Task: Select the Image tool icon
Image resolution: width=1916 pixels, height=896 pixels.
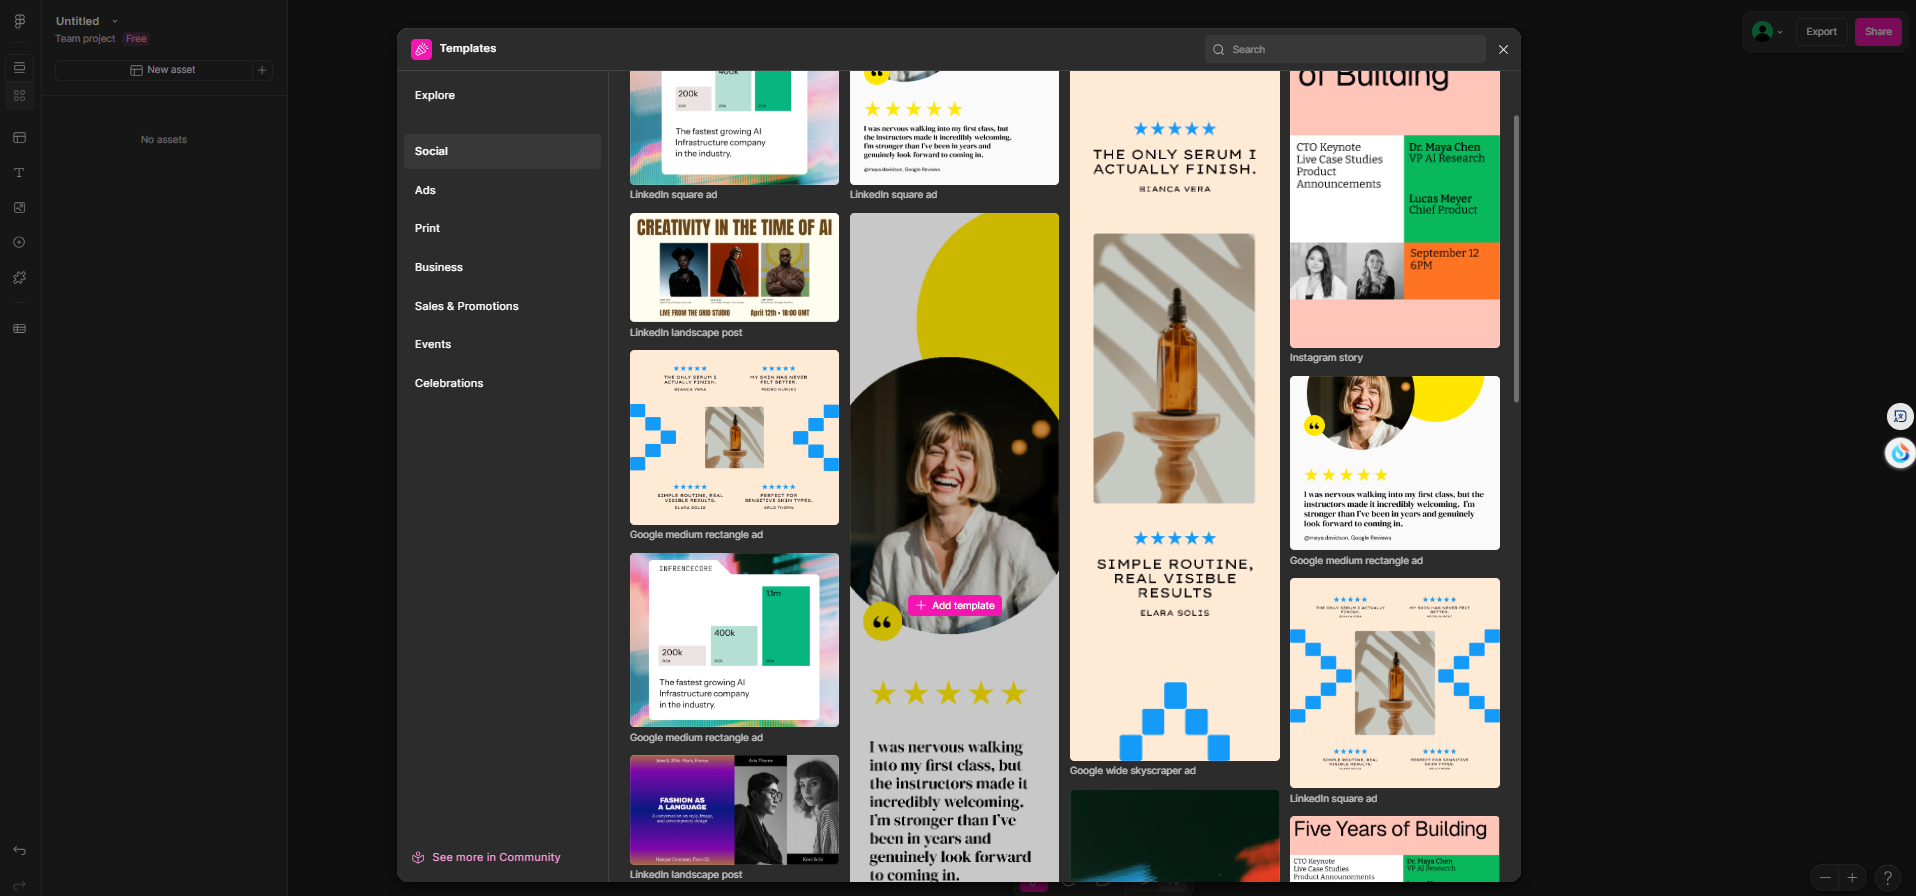Action: (x=20, y=208)
